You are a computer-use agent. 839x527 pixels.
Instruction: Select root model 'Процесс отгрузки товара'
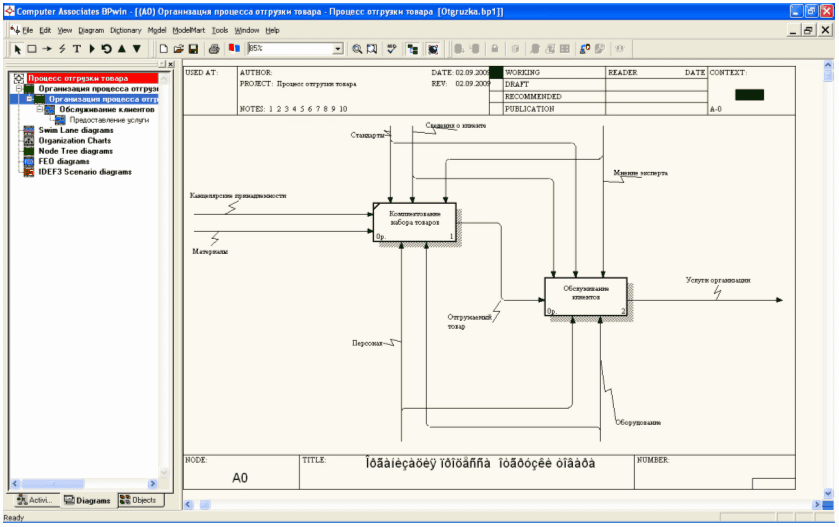click(x=78, y=78)
